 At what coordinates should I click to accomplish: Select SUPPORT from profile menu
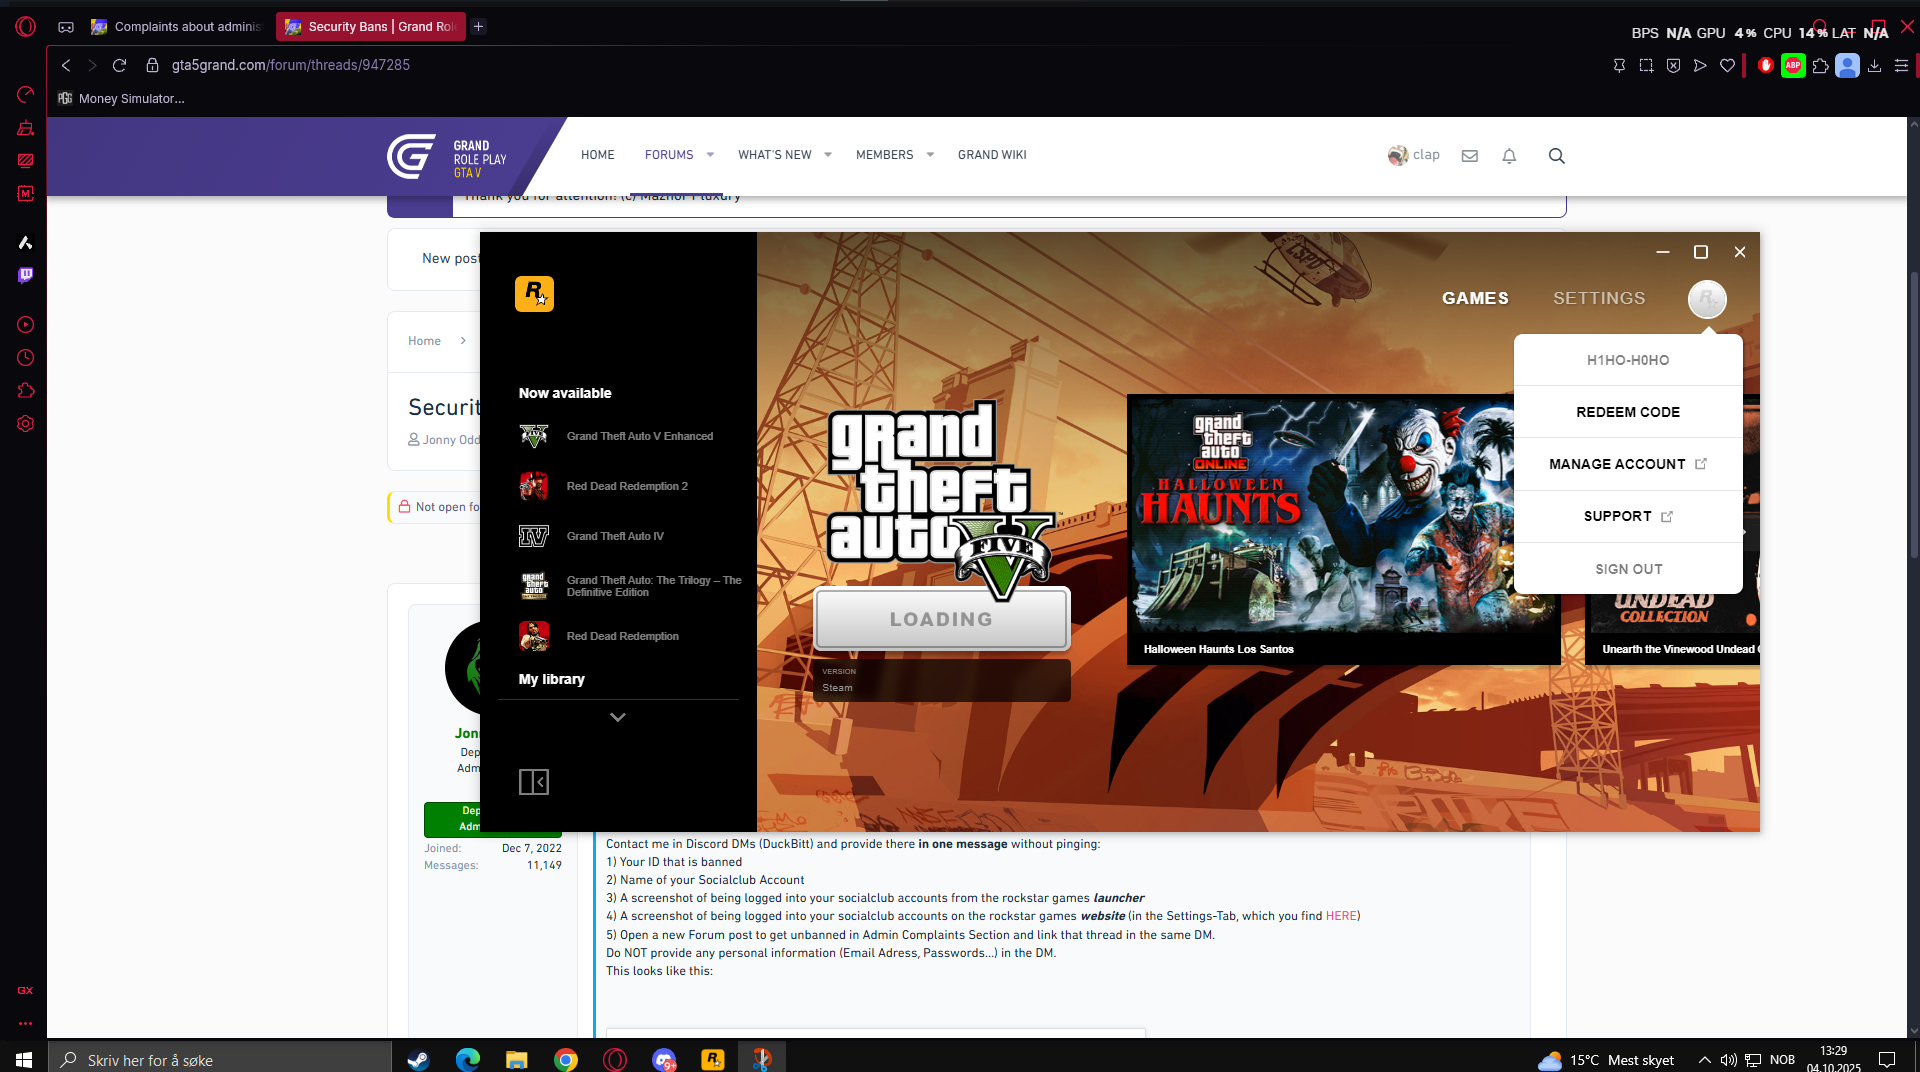point(1628,516)
